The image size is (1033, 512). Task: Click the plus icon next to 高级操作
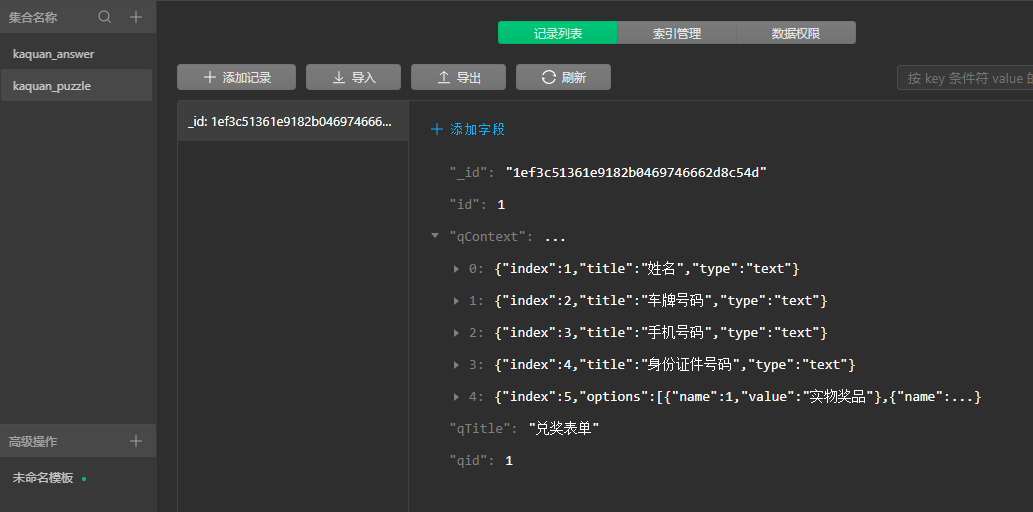click(136, 441)
